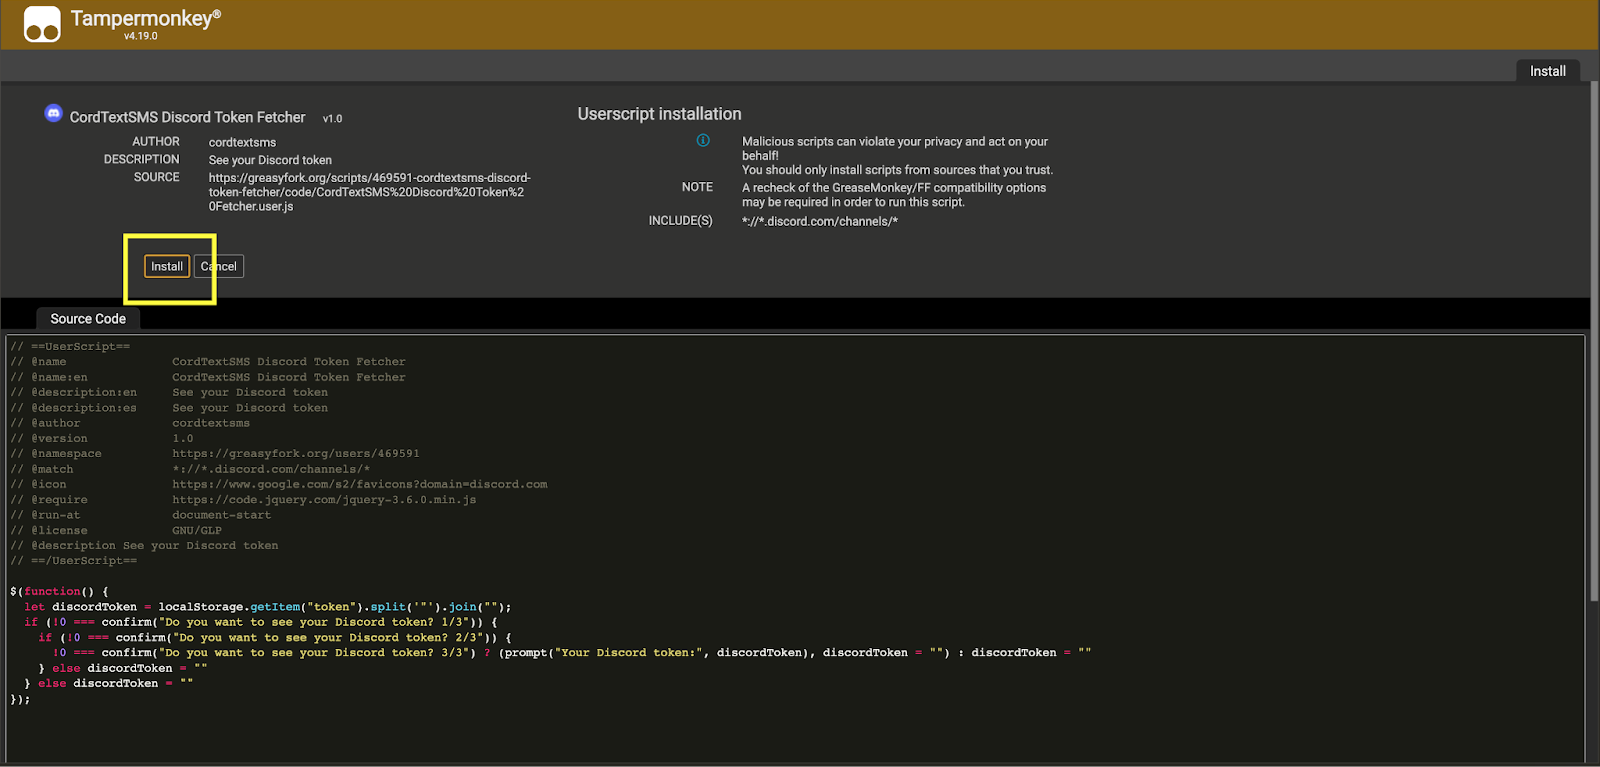1600x767 pixels.
Task: Click the confirm 'see your Discord token? 1/3' line
Action: pyautogui.click(x=260, y=622)
